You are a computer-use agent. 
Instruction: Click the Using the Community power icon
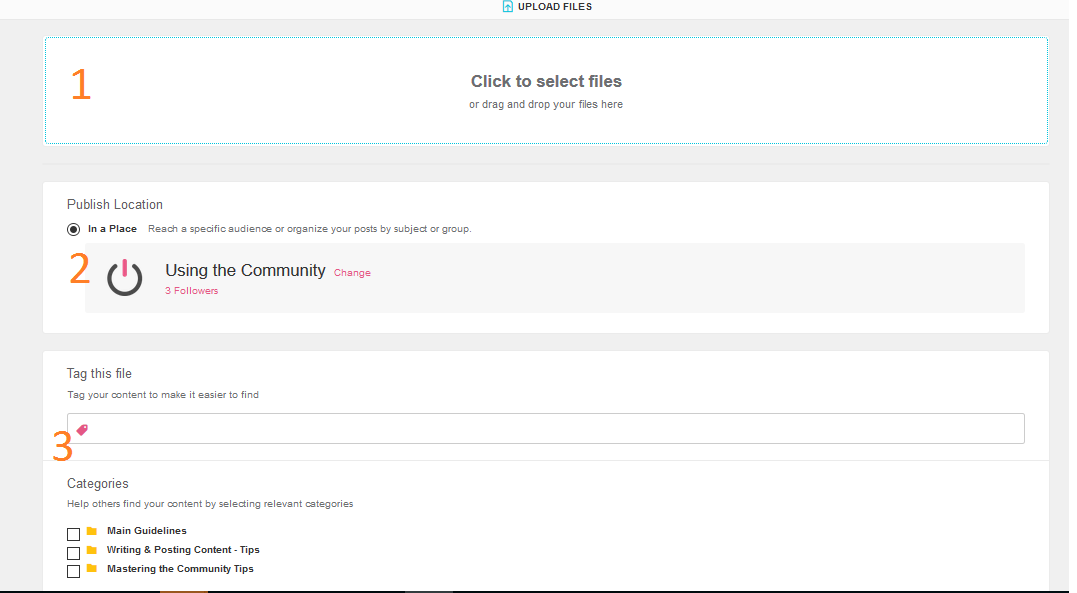124,278
